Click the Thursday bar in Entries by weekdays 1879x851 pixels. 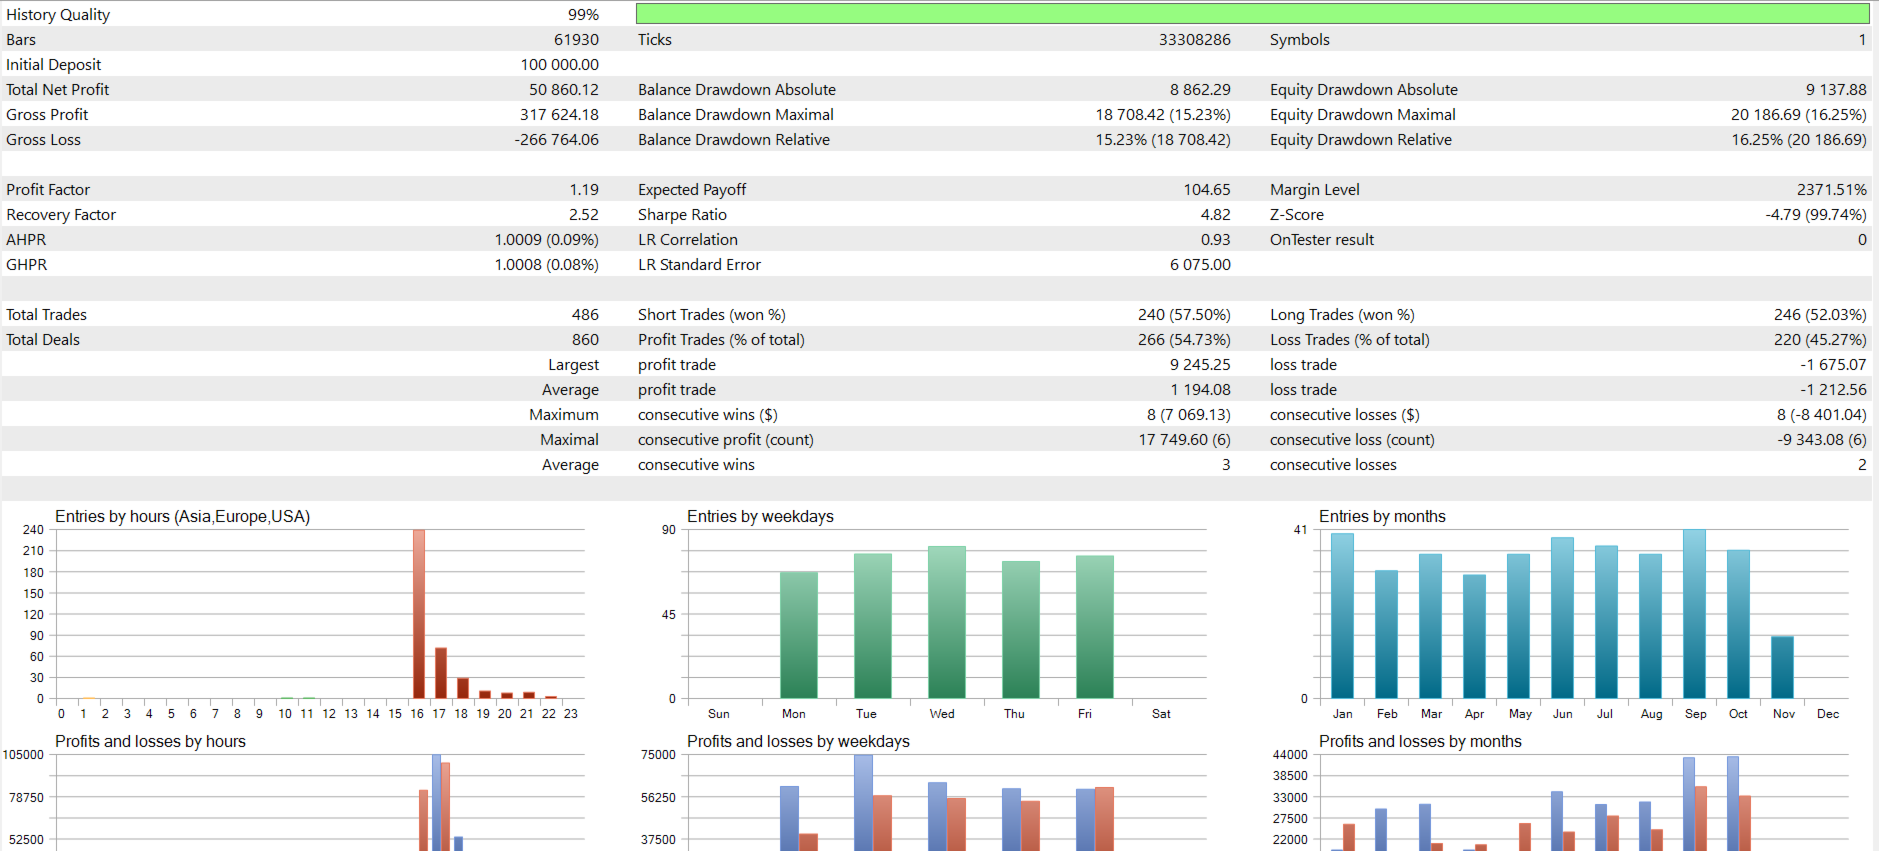point(1021,630)
